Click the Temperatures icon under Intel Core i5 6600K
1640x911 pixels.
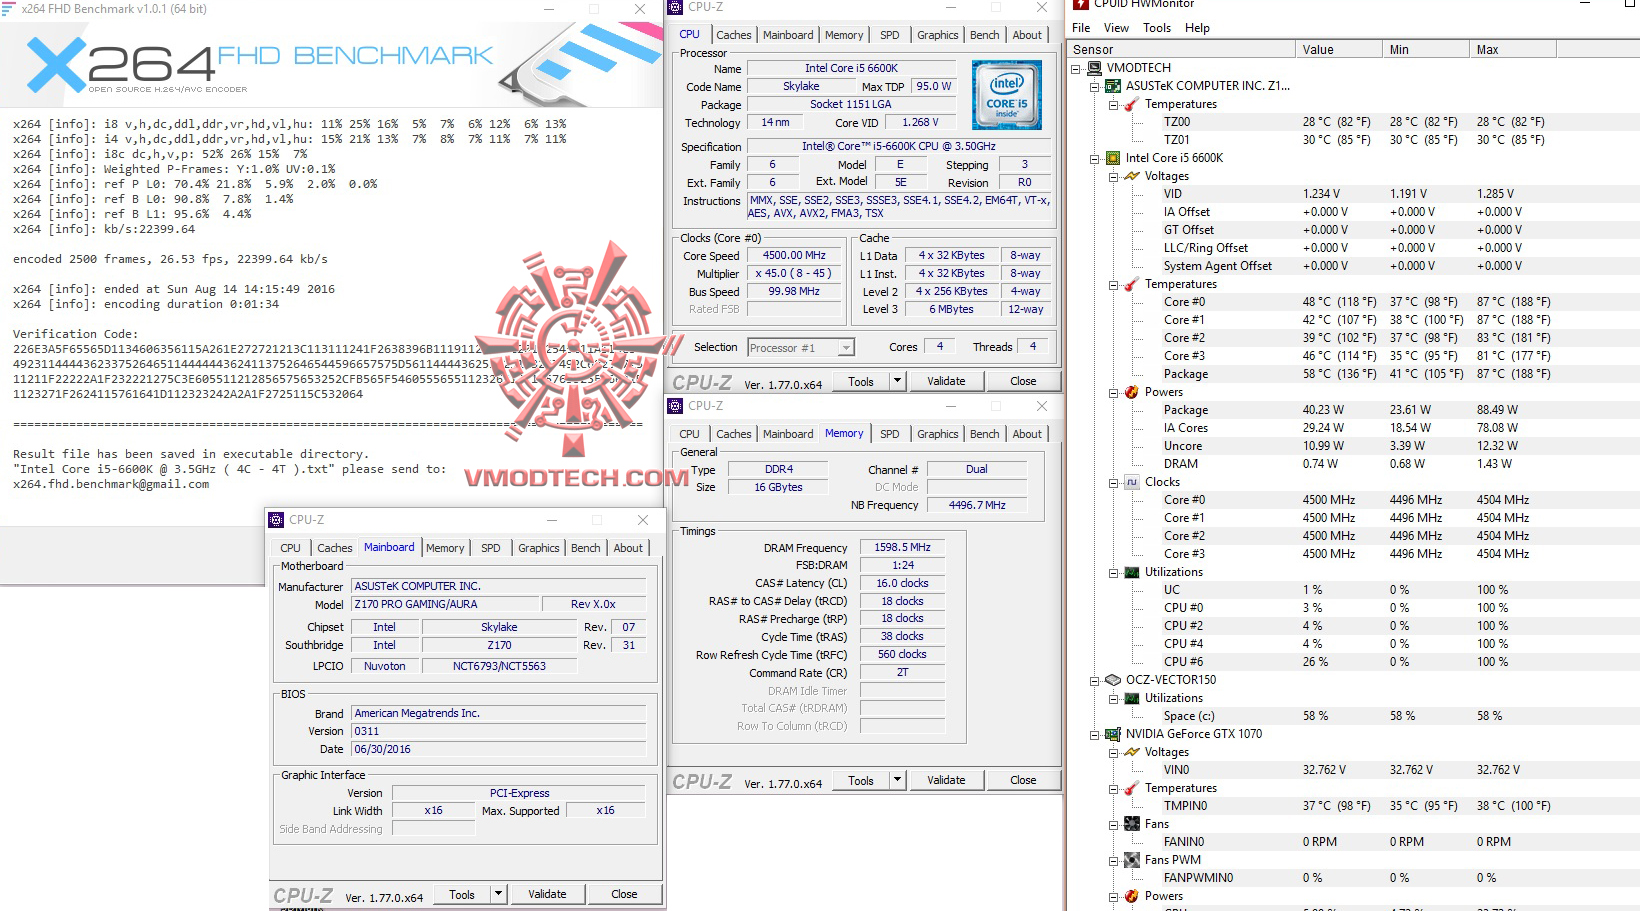1130,284
